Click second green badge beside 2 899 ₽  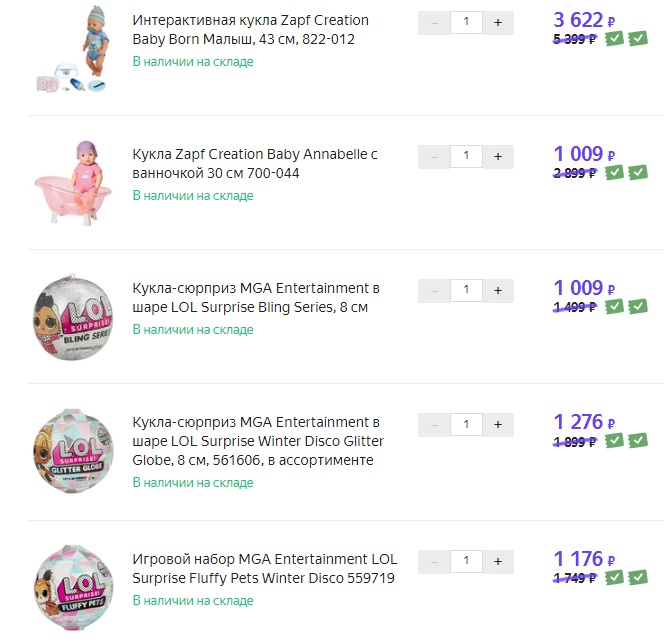638,172
